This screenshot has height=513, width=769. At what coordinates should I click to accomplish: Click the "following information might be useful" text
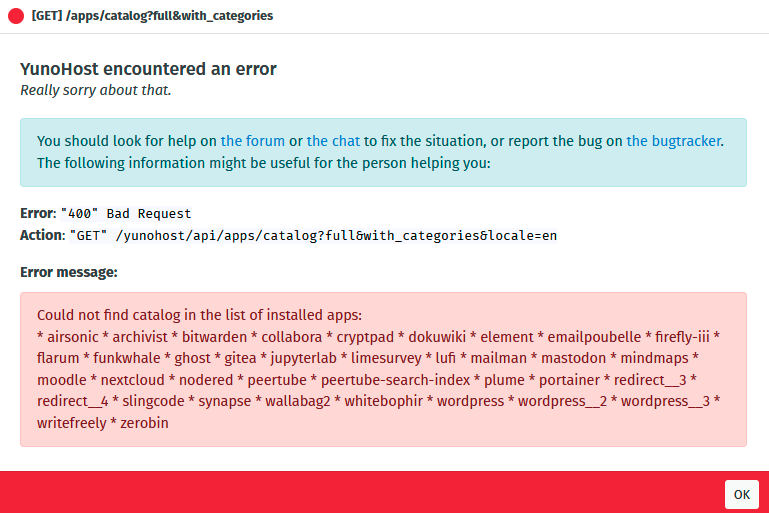point(263,163)
